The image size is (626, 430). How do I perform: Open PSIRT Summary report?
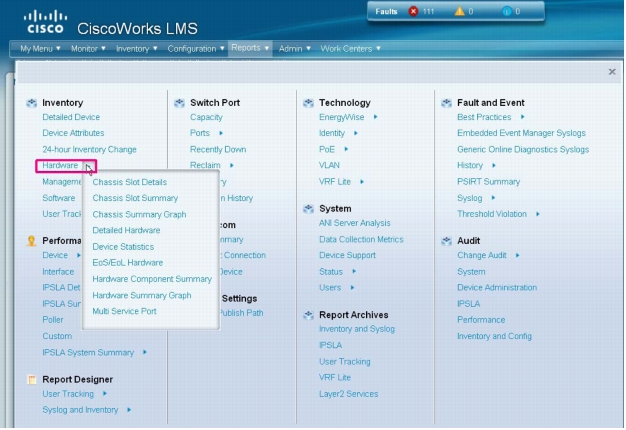click(488, 182)
